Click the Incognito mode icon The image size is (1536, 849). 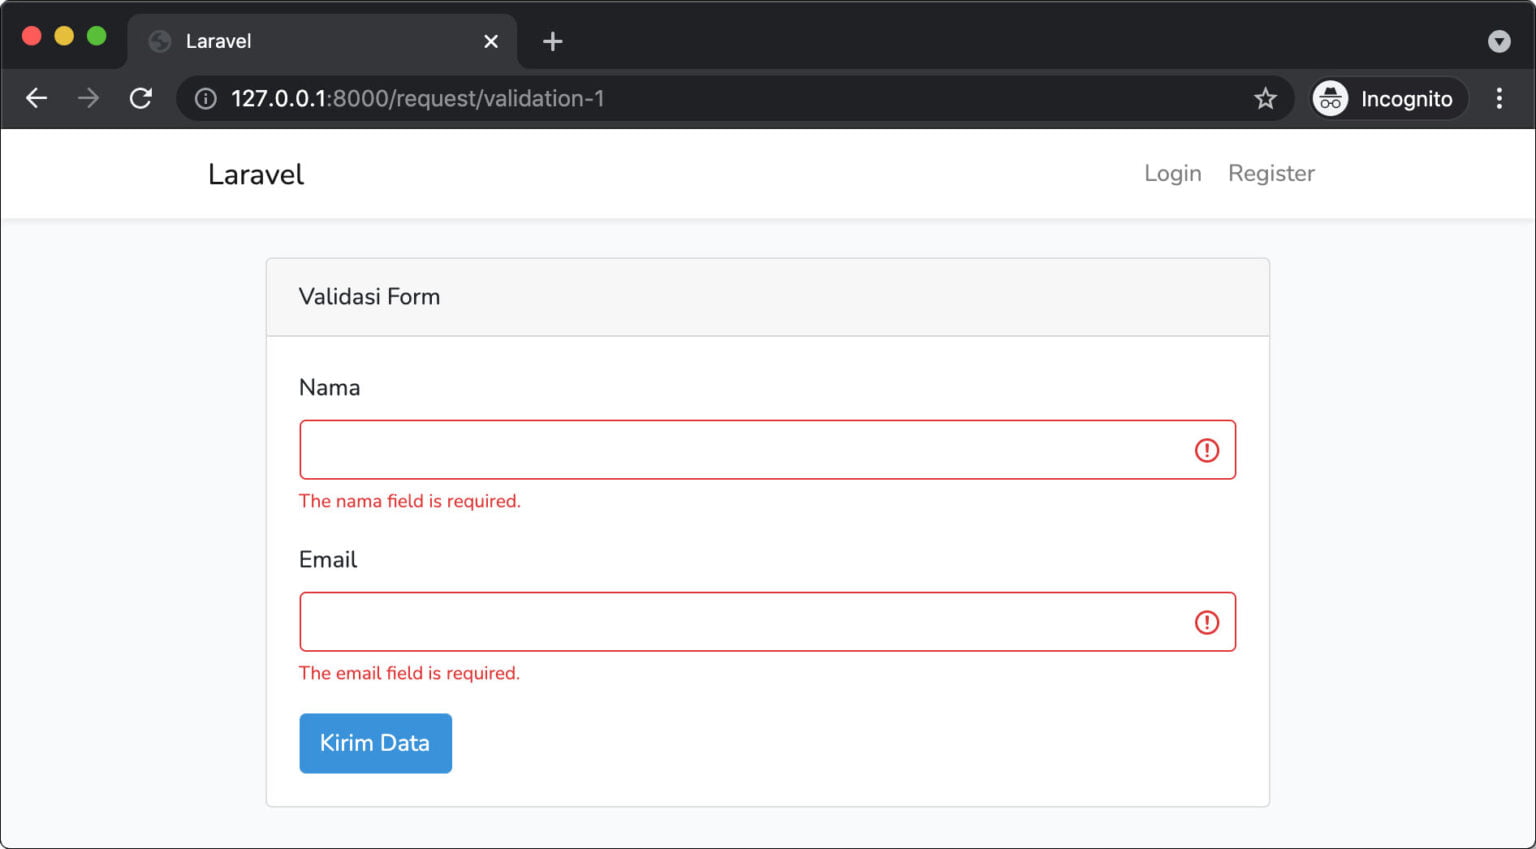click(x=1330, y=98)
